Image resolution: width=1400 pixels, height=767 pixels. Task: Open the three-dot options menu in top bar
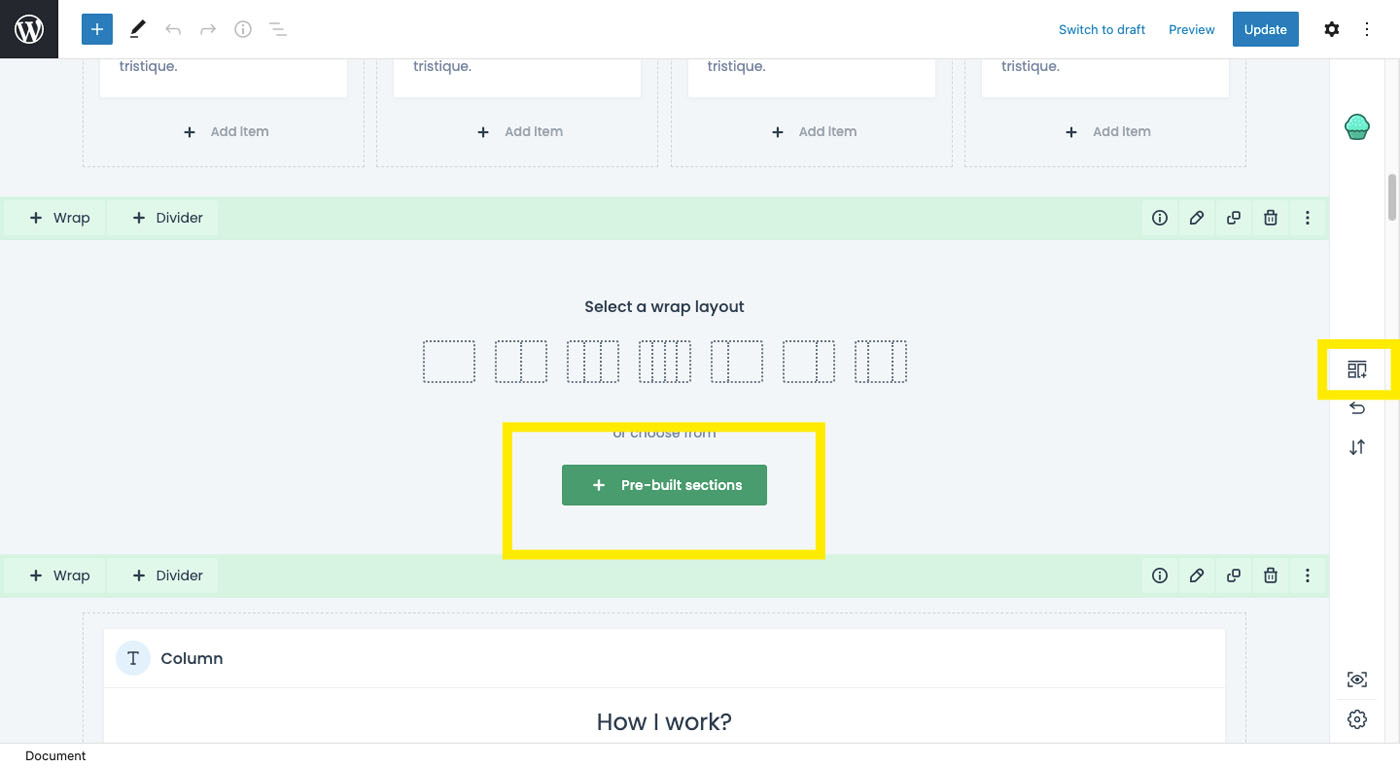coord(1367,29)
